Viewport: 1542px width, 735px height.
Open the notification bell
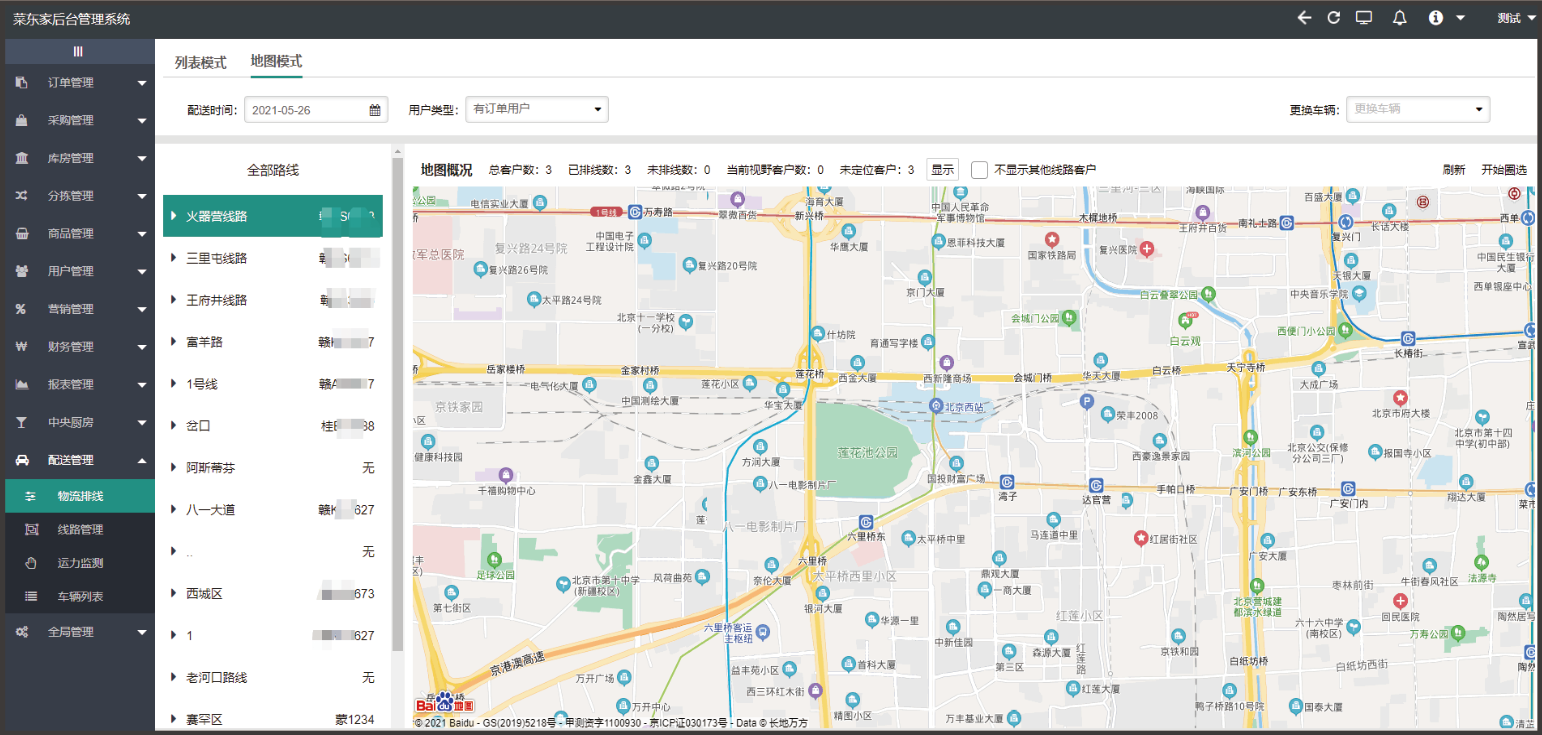point(1399,18)
